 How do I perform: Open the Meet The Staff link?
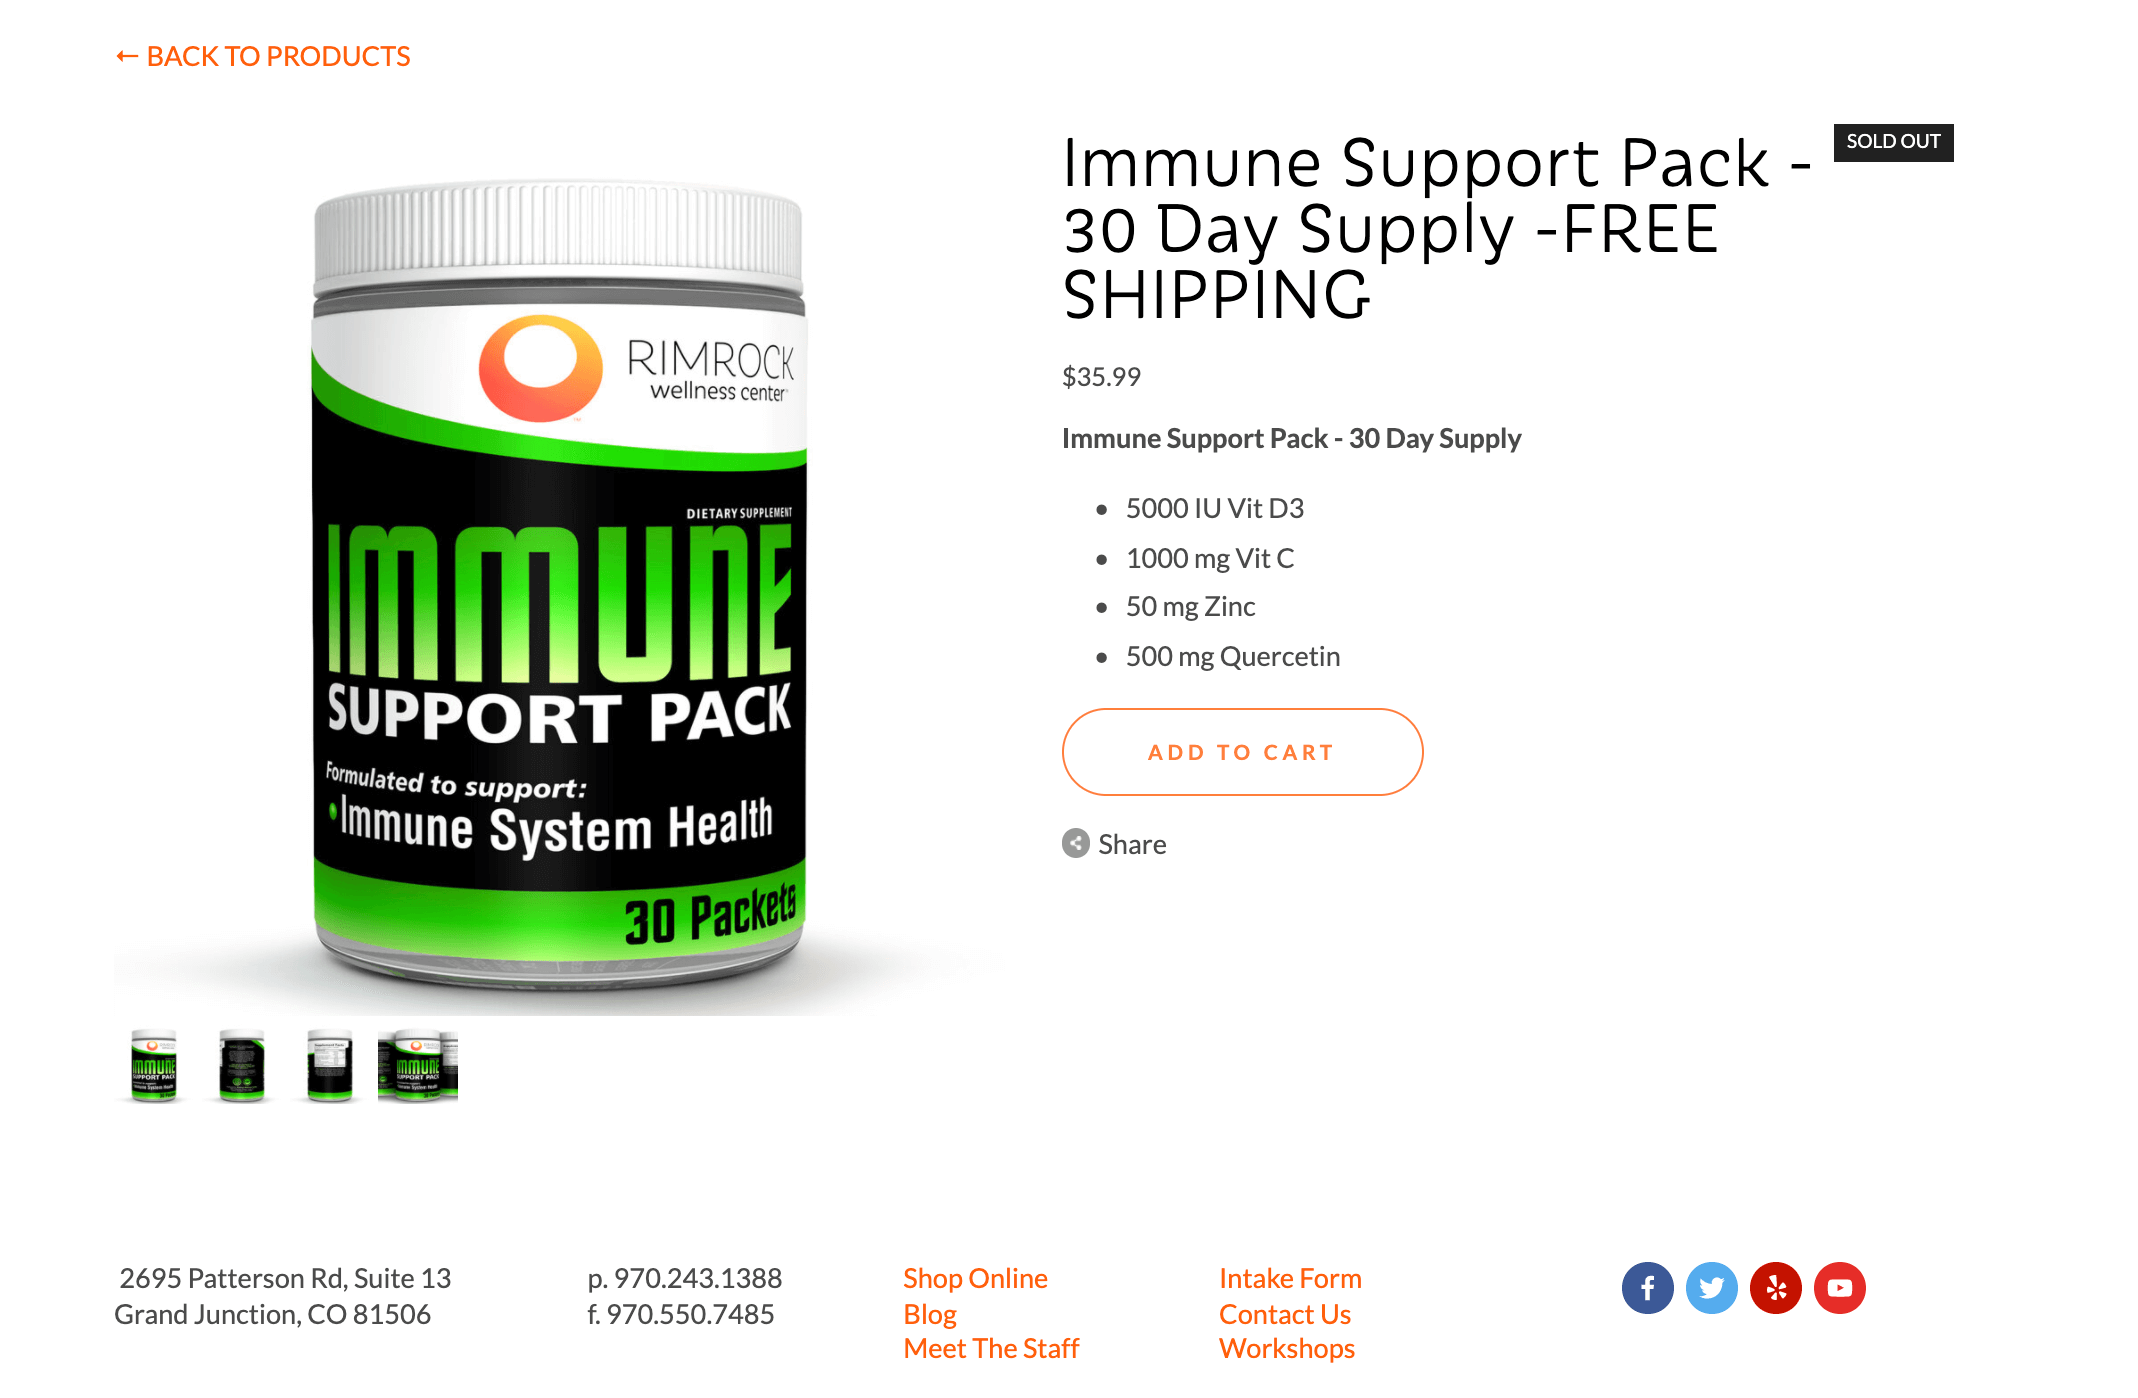pos(991,1348)
